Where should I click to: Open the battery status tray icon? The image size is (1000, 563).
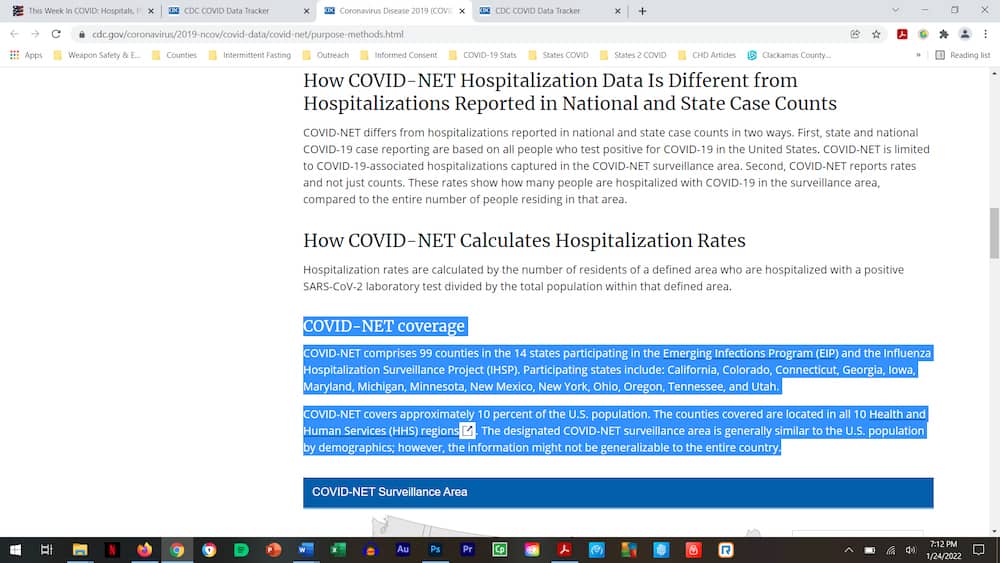pyautogui.click(x=870, y=550)
